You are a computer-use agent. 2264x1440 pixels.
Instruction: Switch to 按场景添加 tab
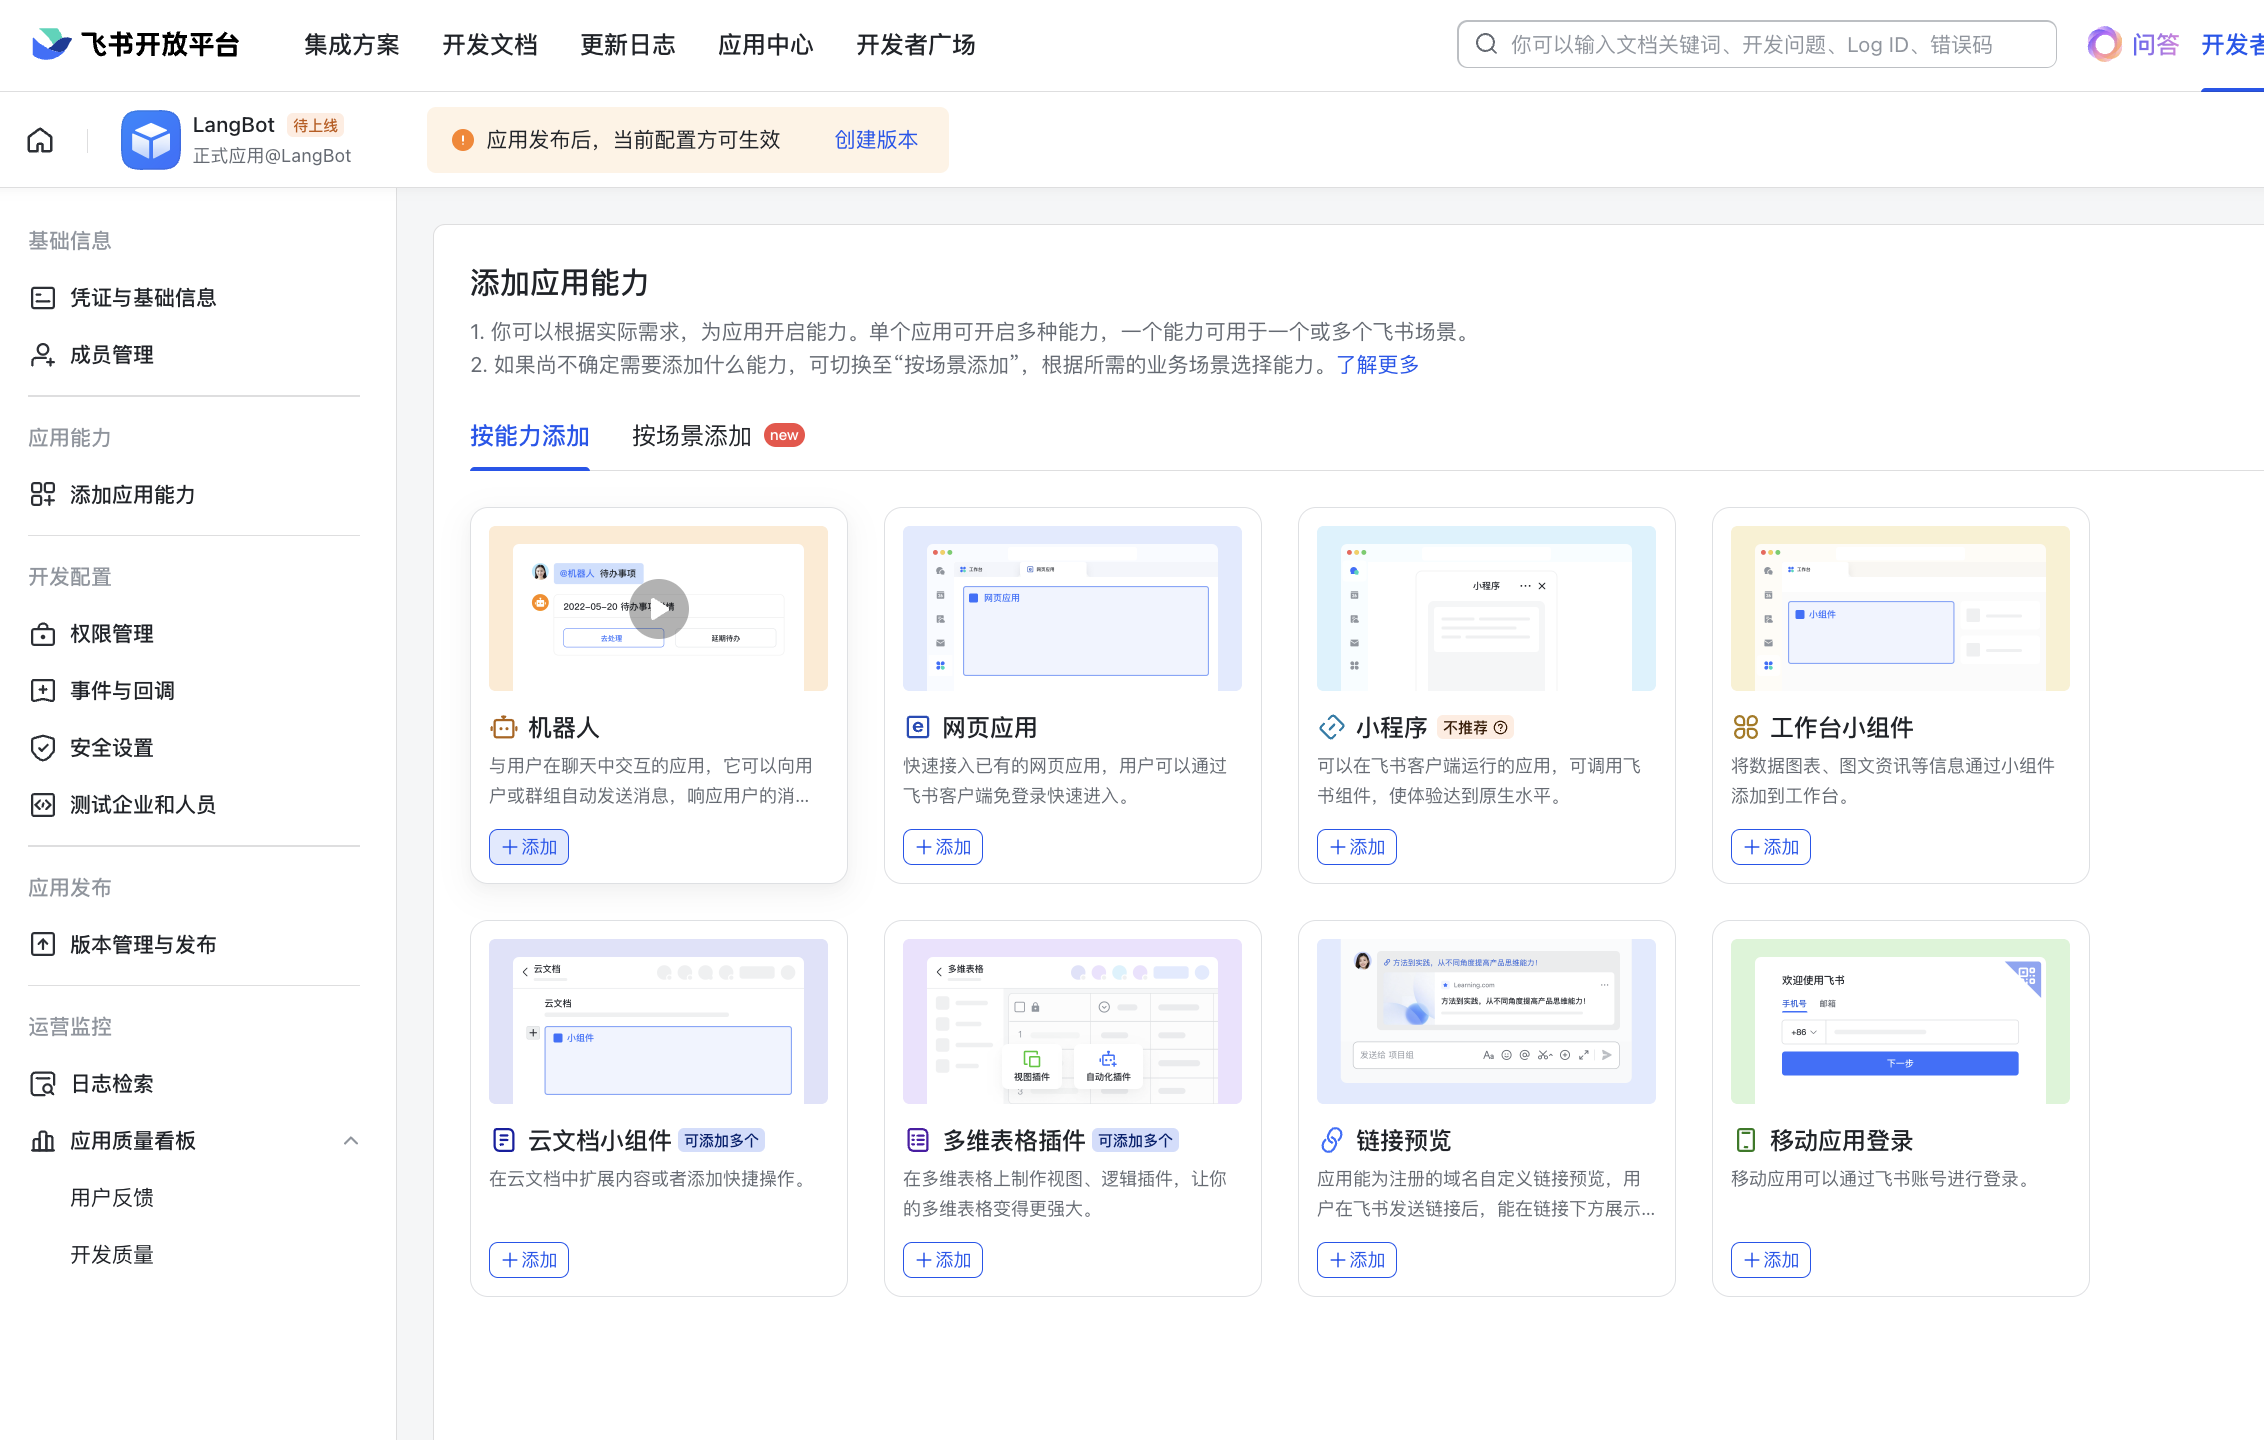pyautogui.click(x=691, y=436)
